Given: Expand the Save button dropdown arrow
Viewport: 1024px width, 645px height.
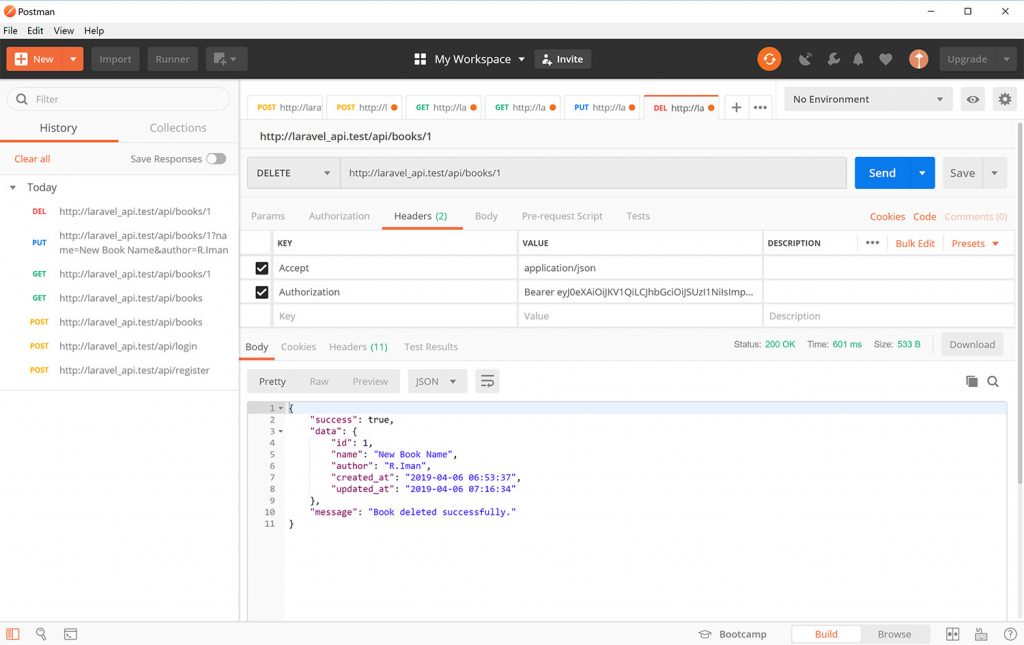Looking at the screenshot, I should click(995, 173).
